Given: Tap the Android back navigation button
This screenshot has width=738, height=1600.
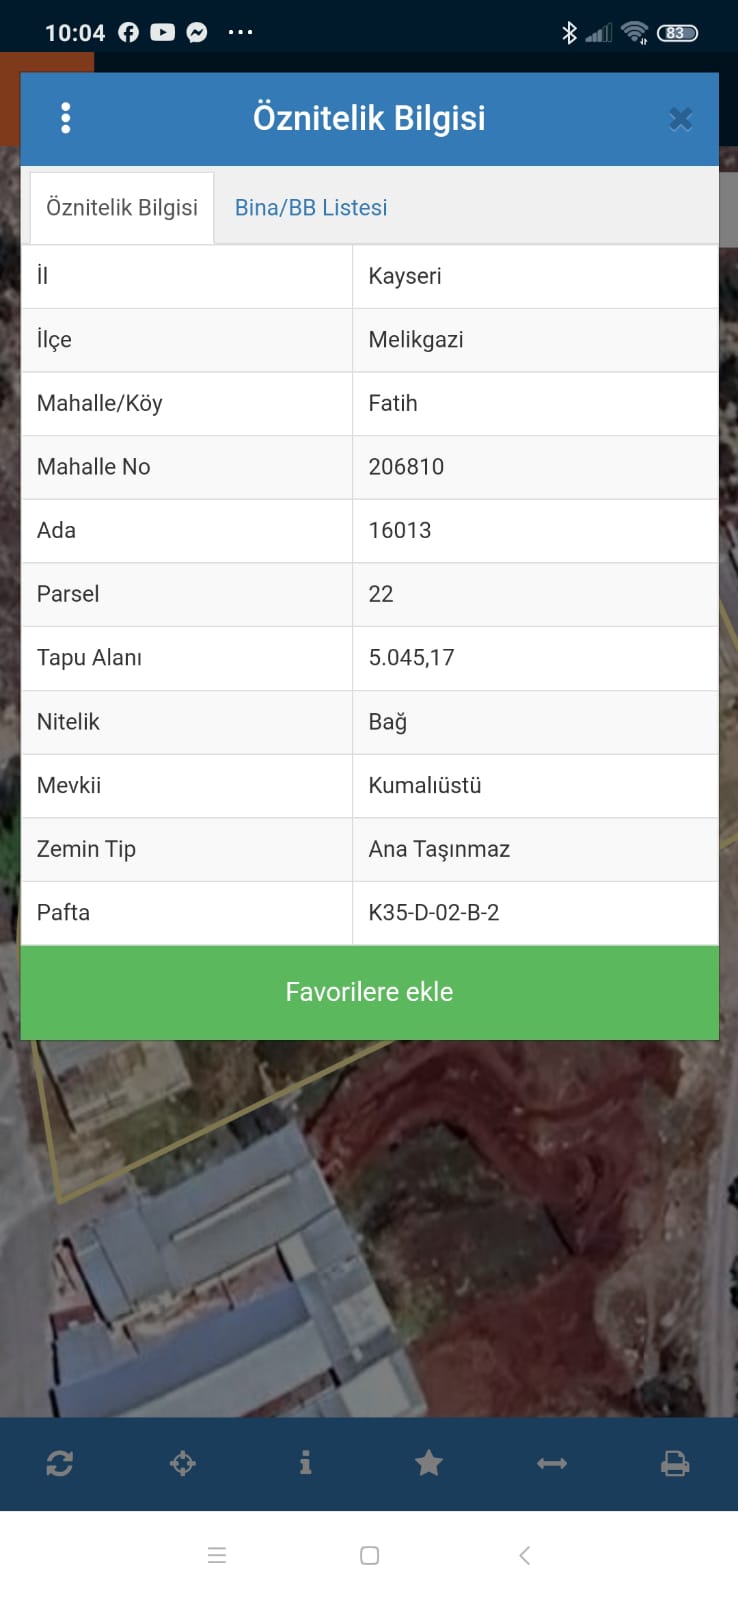Looking at the screenshot, I should 524,1555.
